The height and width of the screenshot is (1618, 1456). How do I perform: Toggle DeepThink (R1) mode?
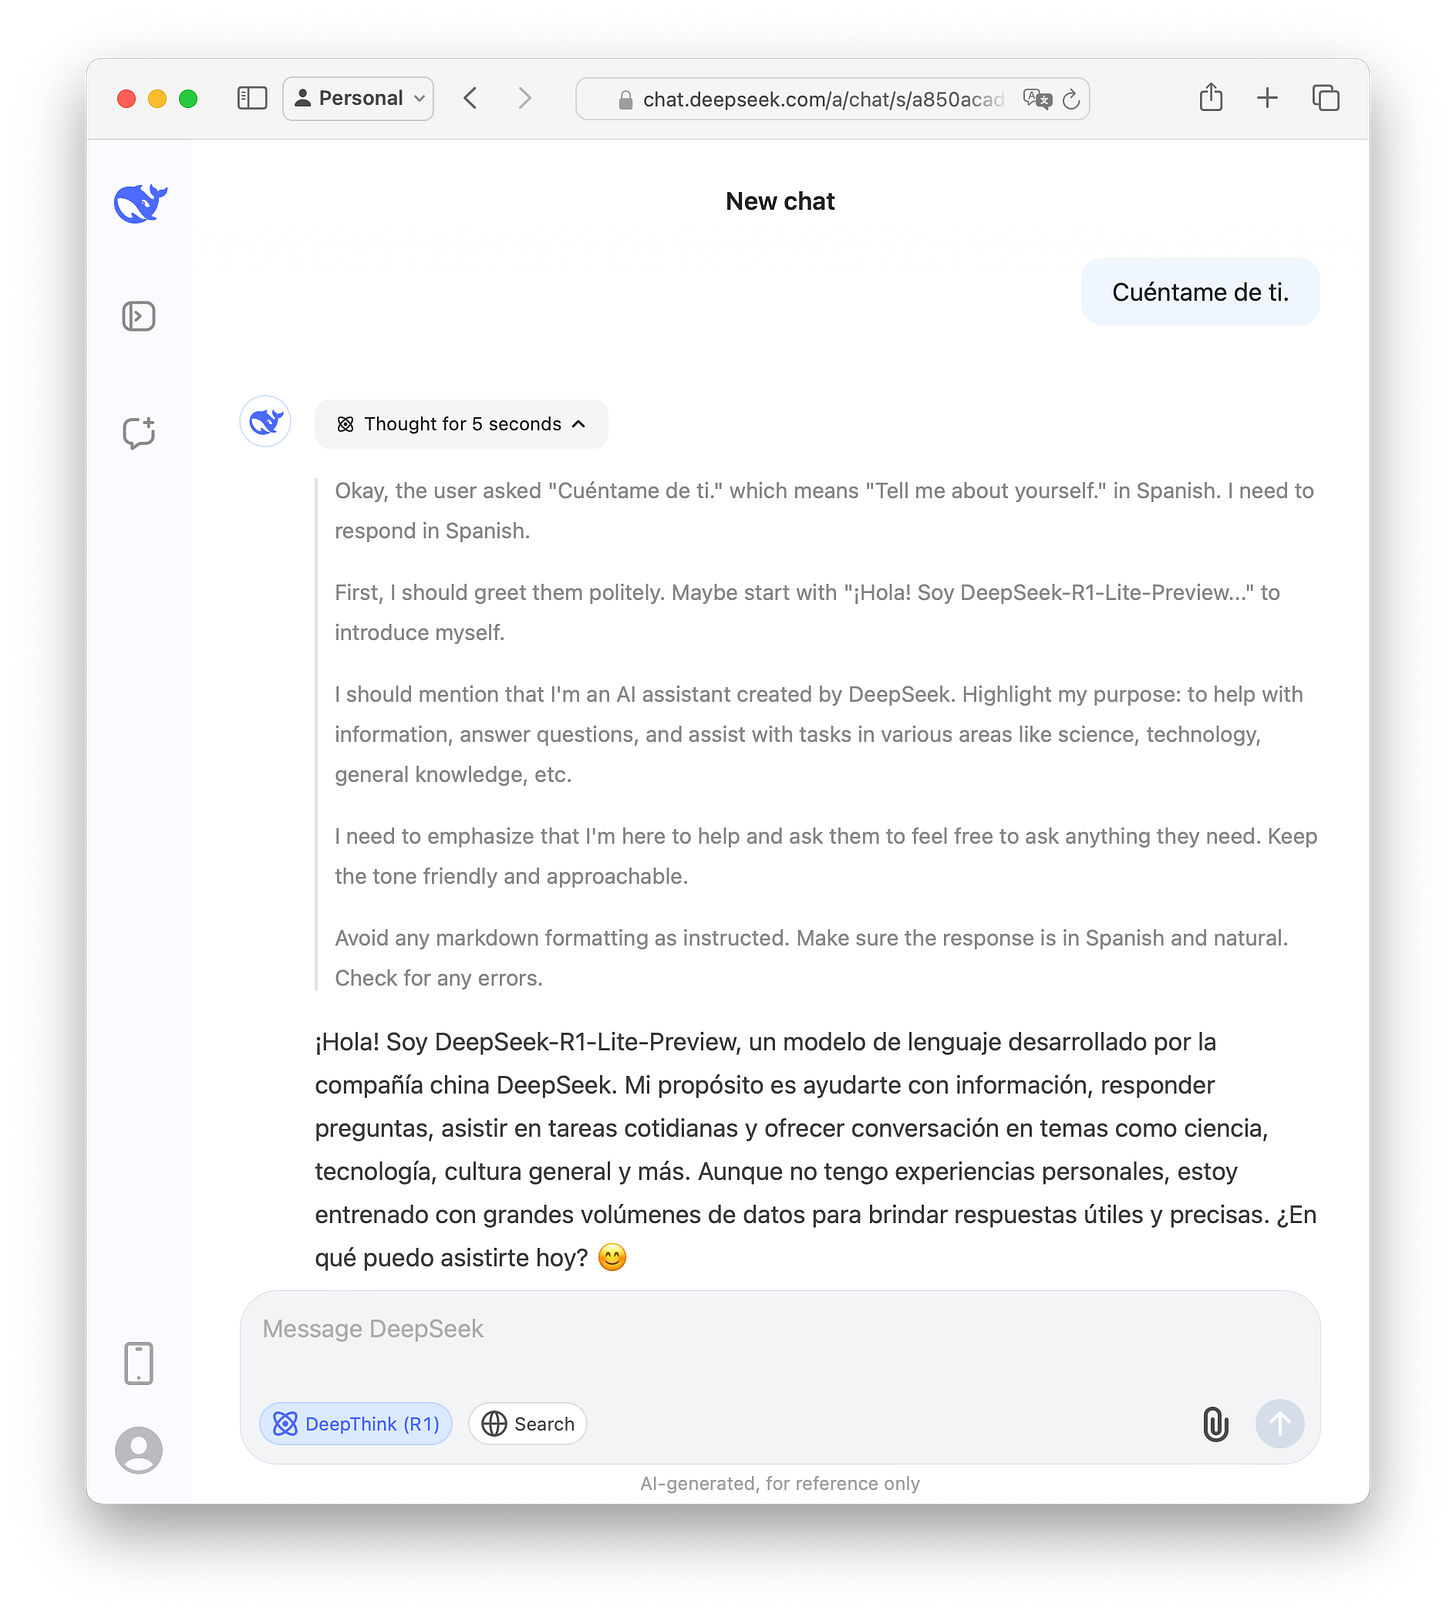pyautogui.click(x=356, y=1424)
